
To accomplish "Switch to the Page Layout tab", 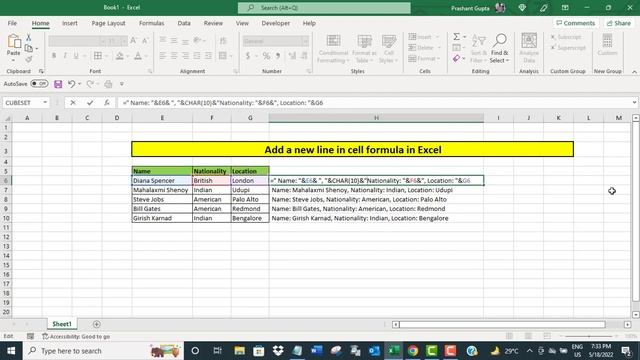I will 108,23.
